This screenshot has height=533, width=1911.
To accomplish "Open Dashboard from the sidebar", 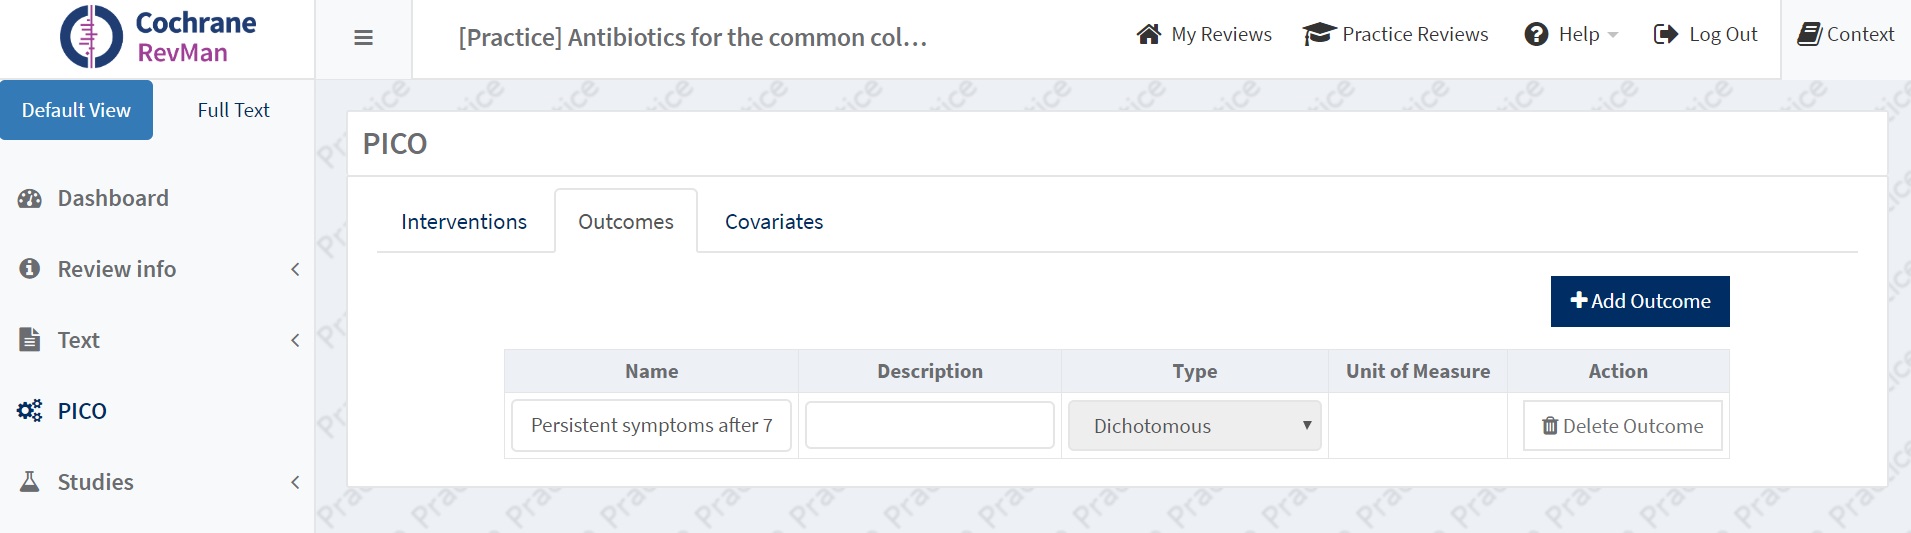I will (x=112, y=198).
